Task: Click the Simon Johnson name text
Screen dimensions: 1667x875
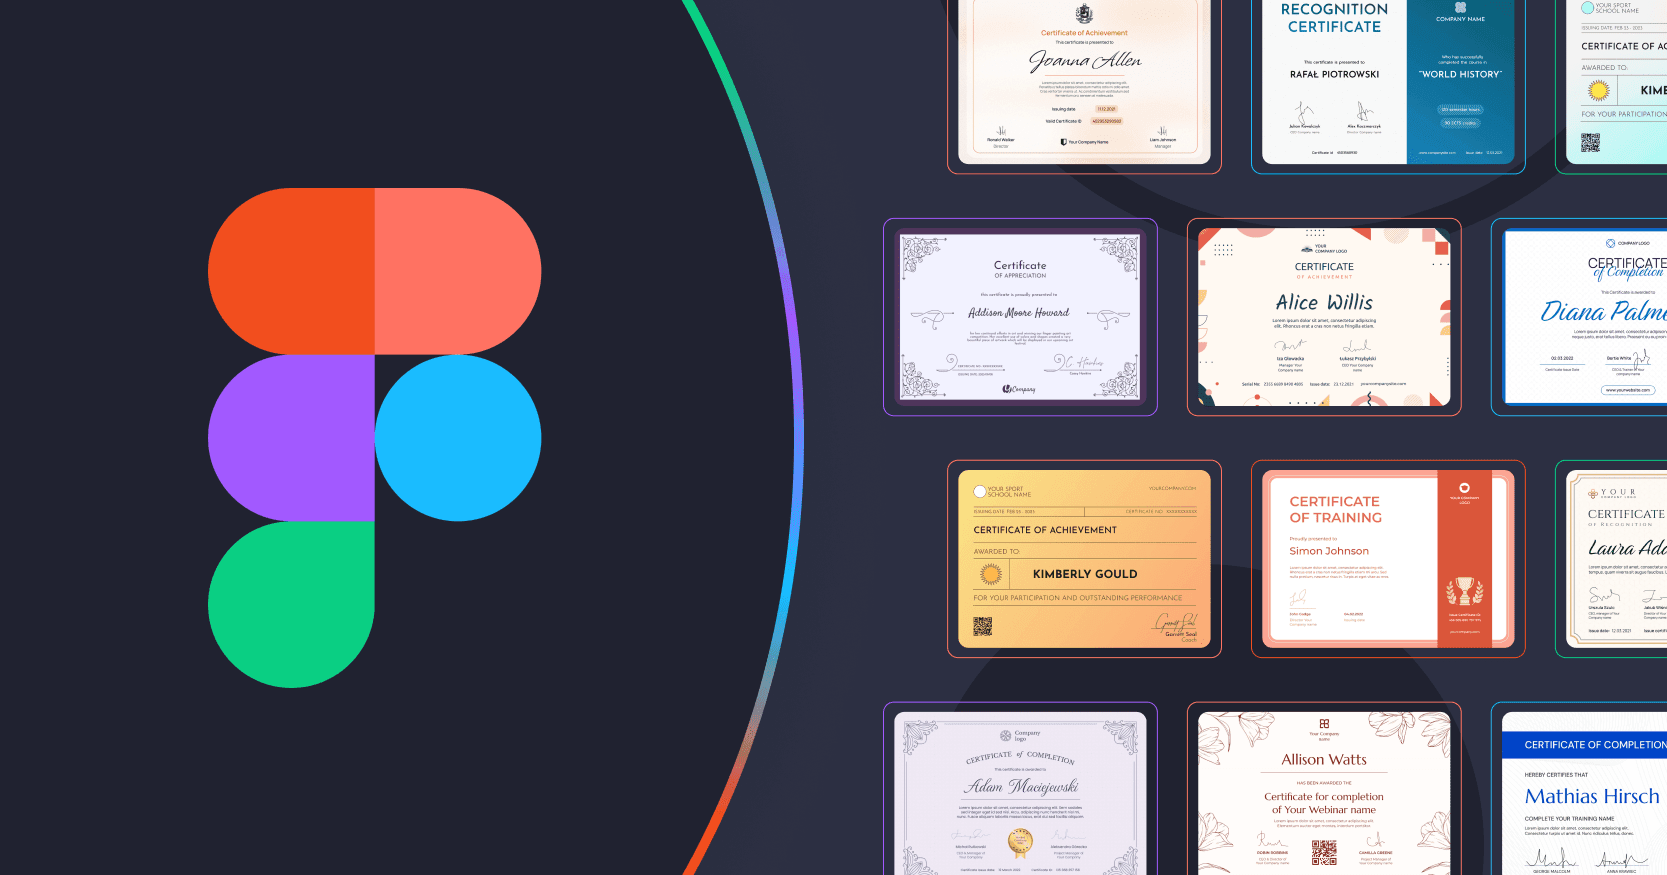Action: (1329, 551)
